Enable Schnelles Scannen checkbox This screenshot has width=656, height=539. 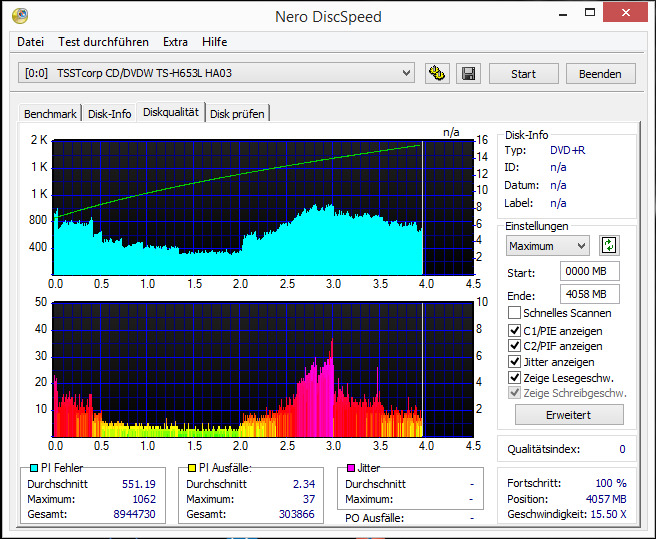click(514, 313)
